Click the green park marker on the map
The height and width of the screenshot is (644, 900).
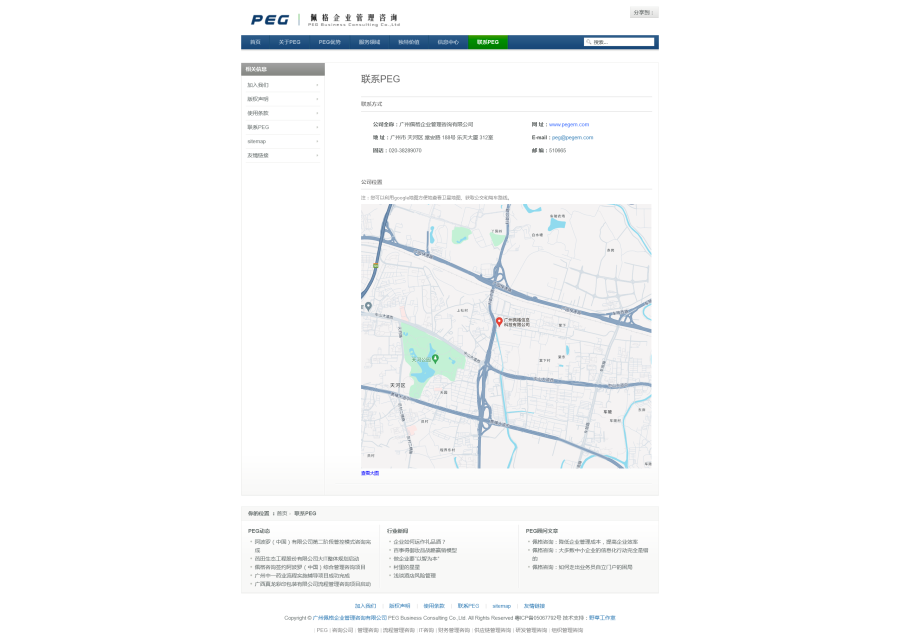435,357
